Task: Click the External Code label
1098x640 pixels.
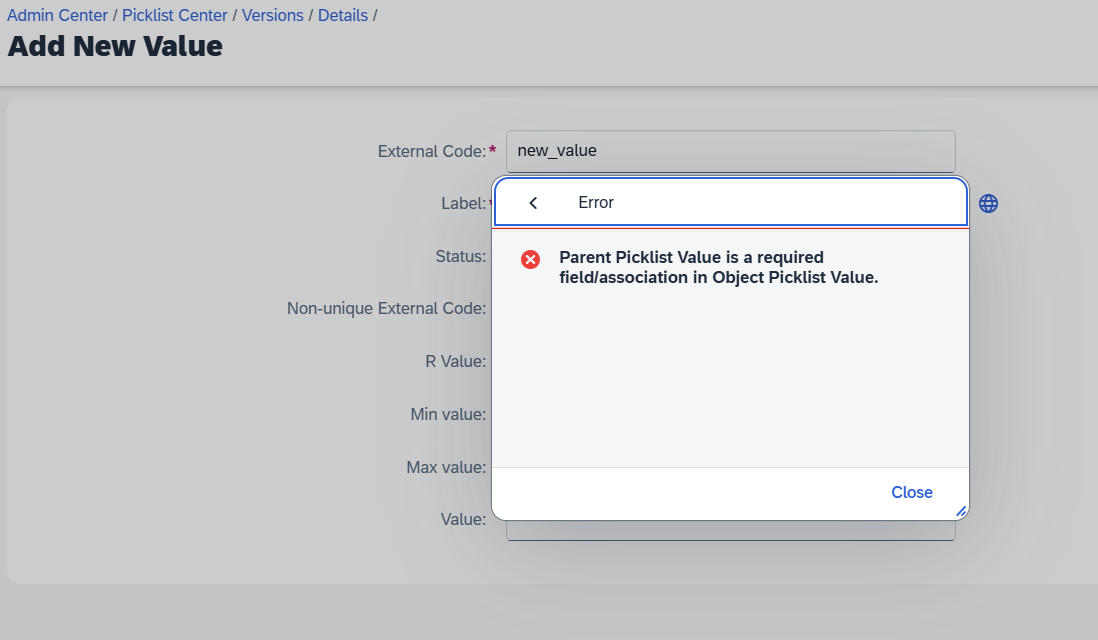Action: (x=431, y=151)
